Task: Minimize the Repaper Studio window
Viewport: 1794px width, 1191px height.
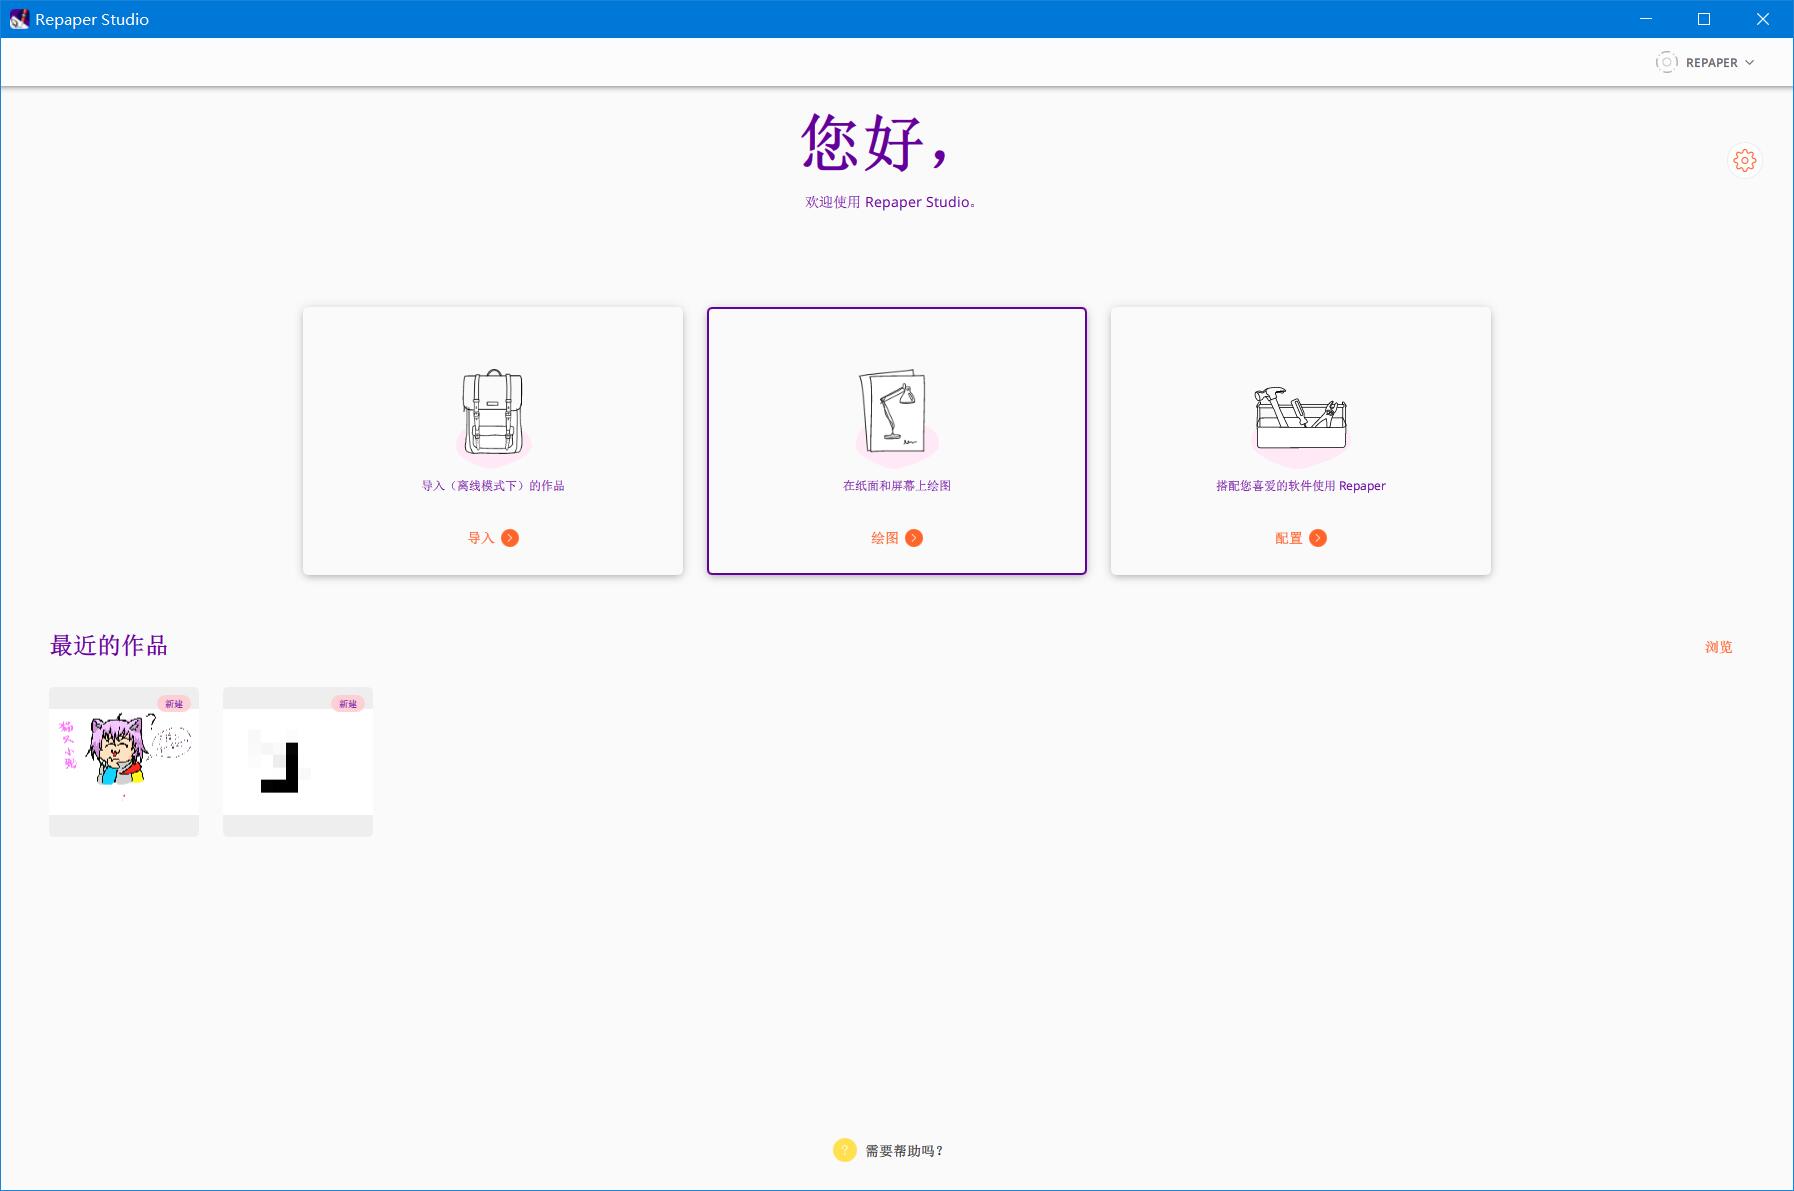Action: pyautogui.click(x=1646, y=19)
